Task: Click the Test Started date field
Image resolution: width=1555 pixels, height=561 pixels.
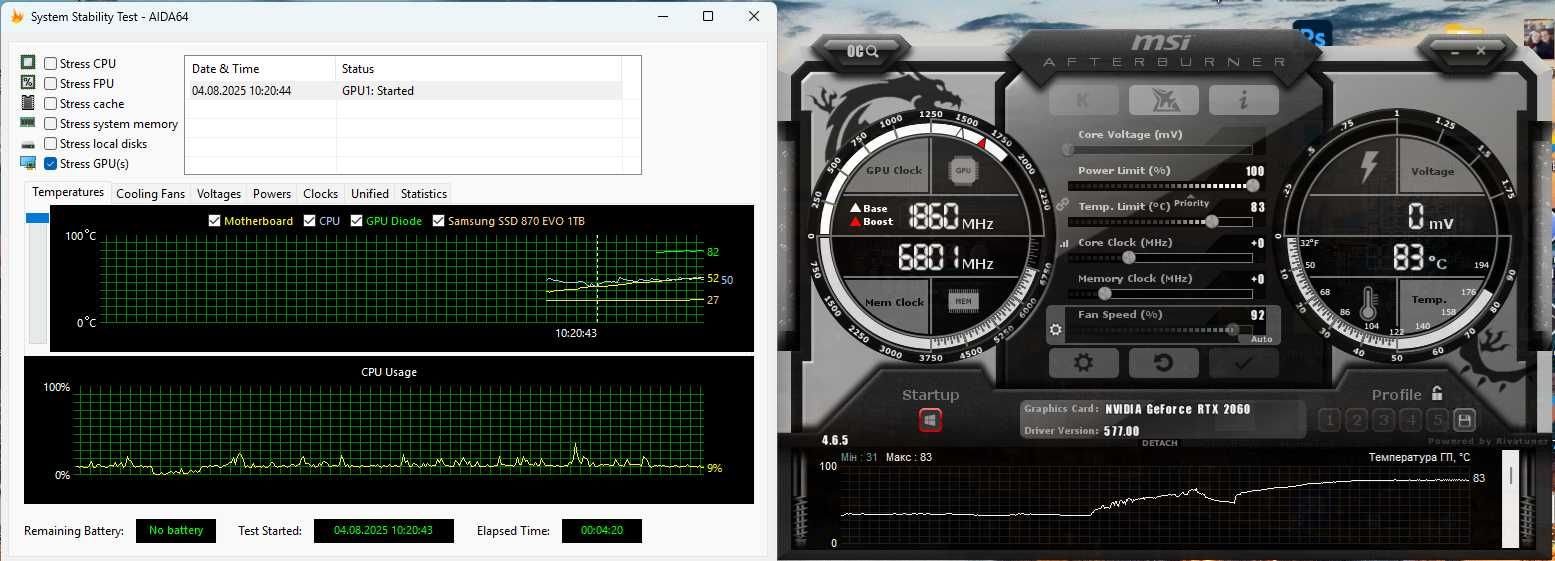Action: (x=383, y=531)
